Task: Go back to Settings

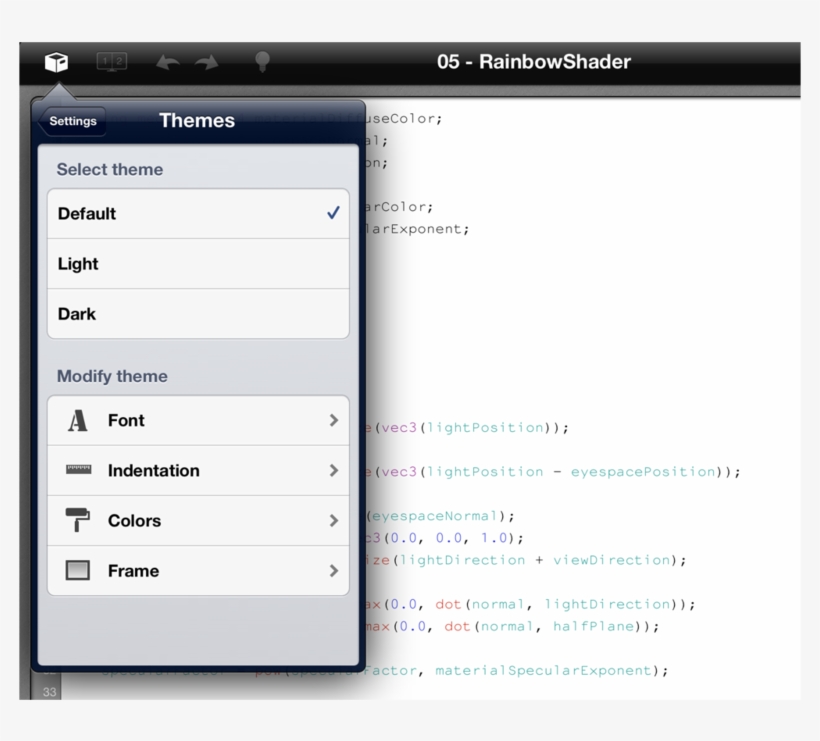Action: (72, 121)
